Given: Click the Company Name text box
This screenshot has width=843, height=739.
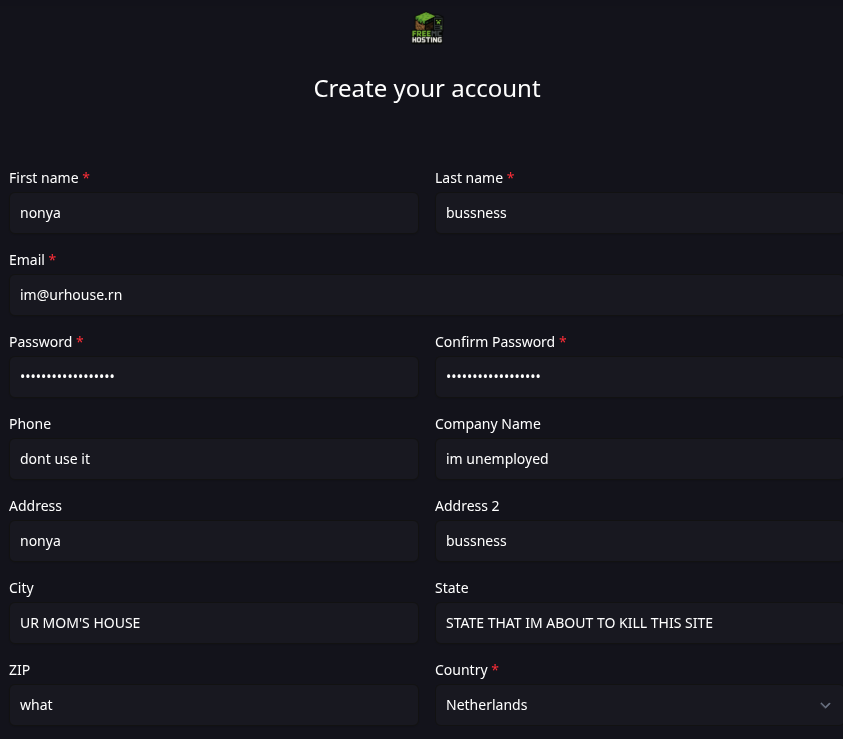Looking at the screenshot, I should click(x=638, y=459).
